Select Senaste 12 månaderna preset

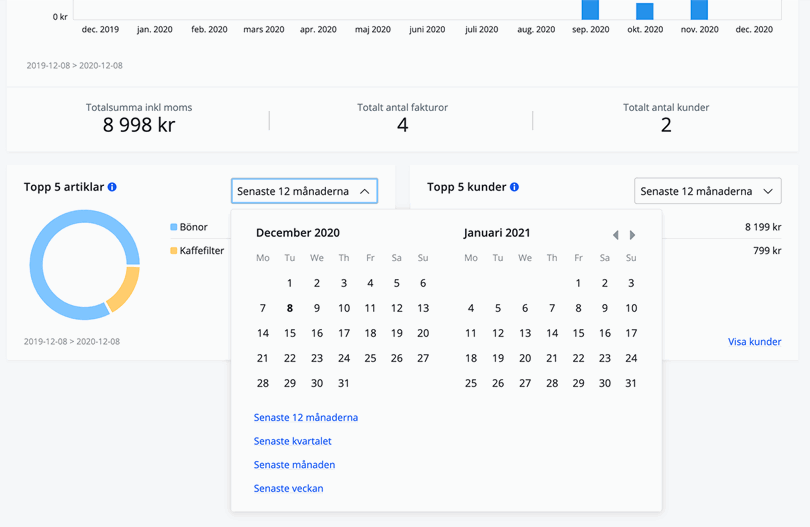[305, 417]
